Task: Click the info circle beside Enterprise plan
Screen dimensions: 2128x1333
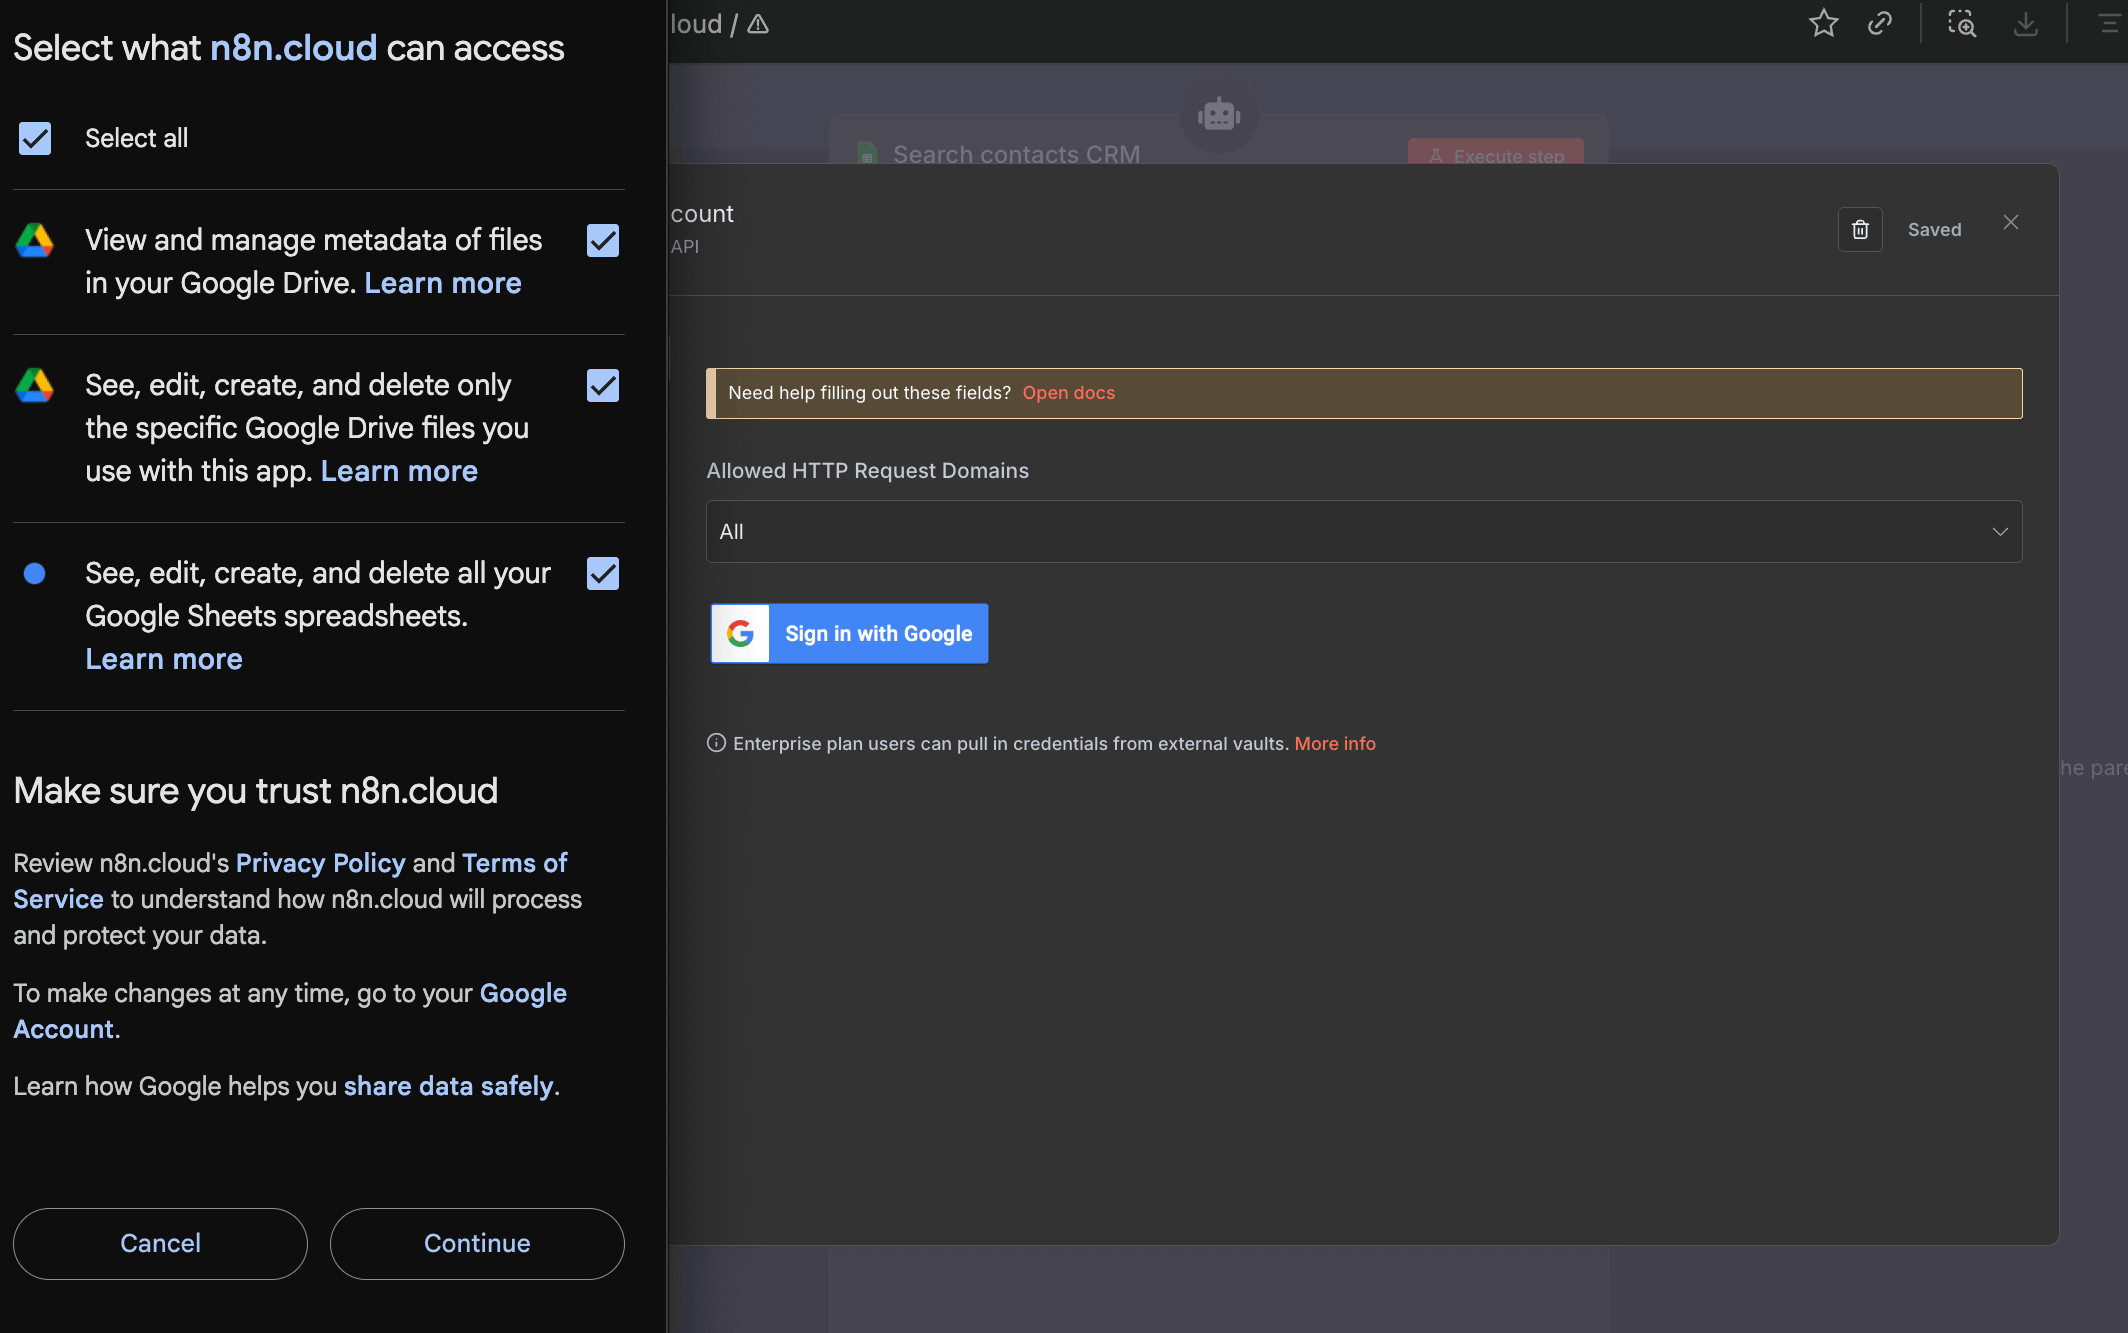Action: 716,743
